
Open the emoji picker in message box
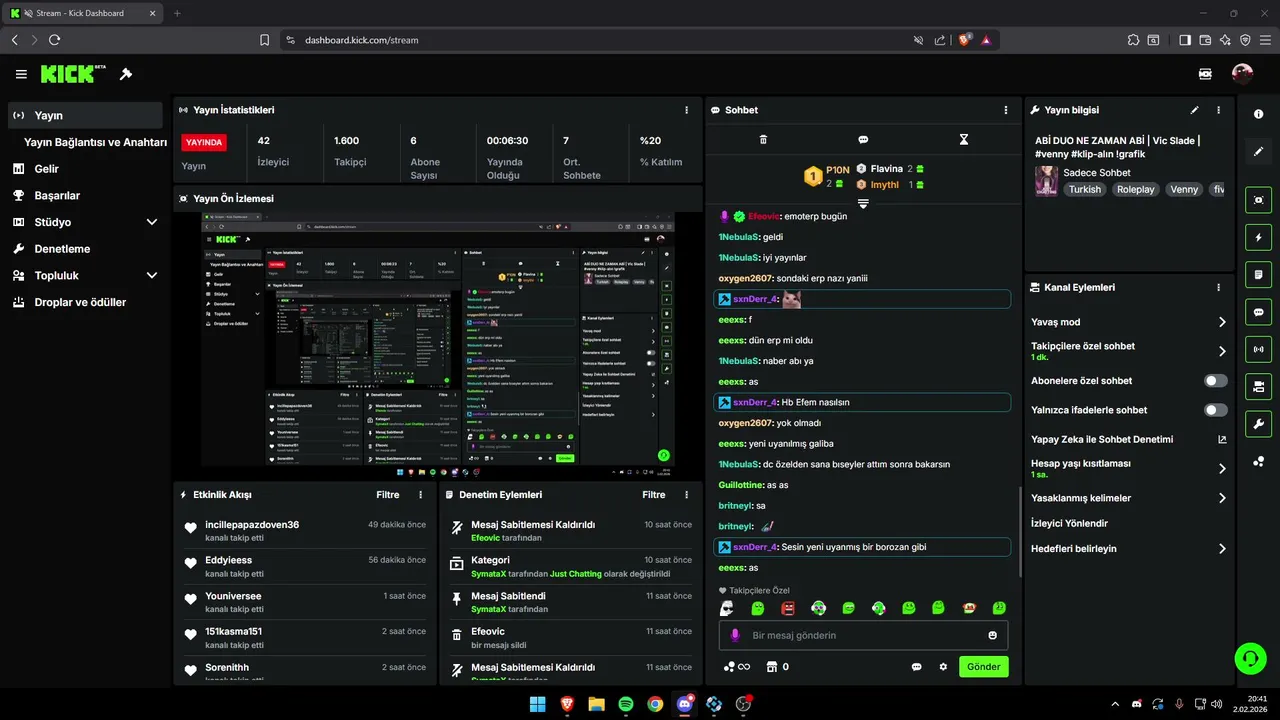pyautogui.click(x=992, y=635)
